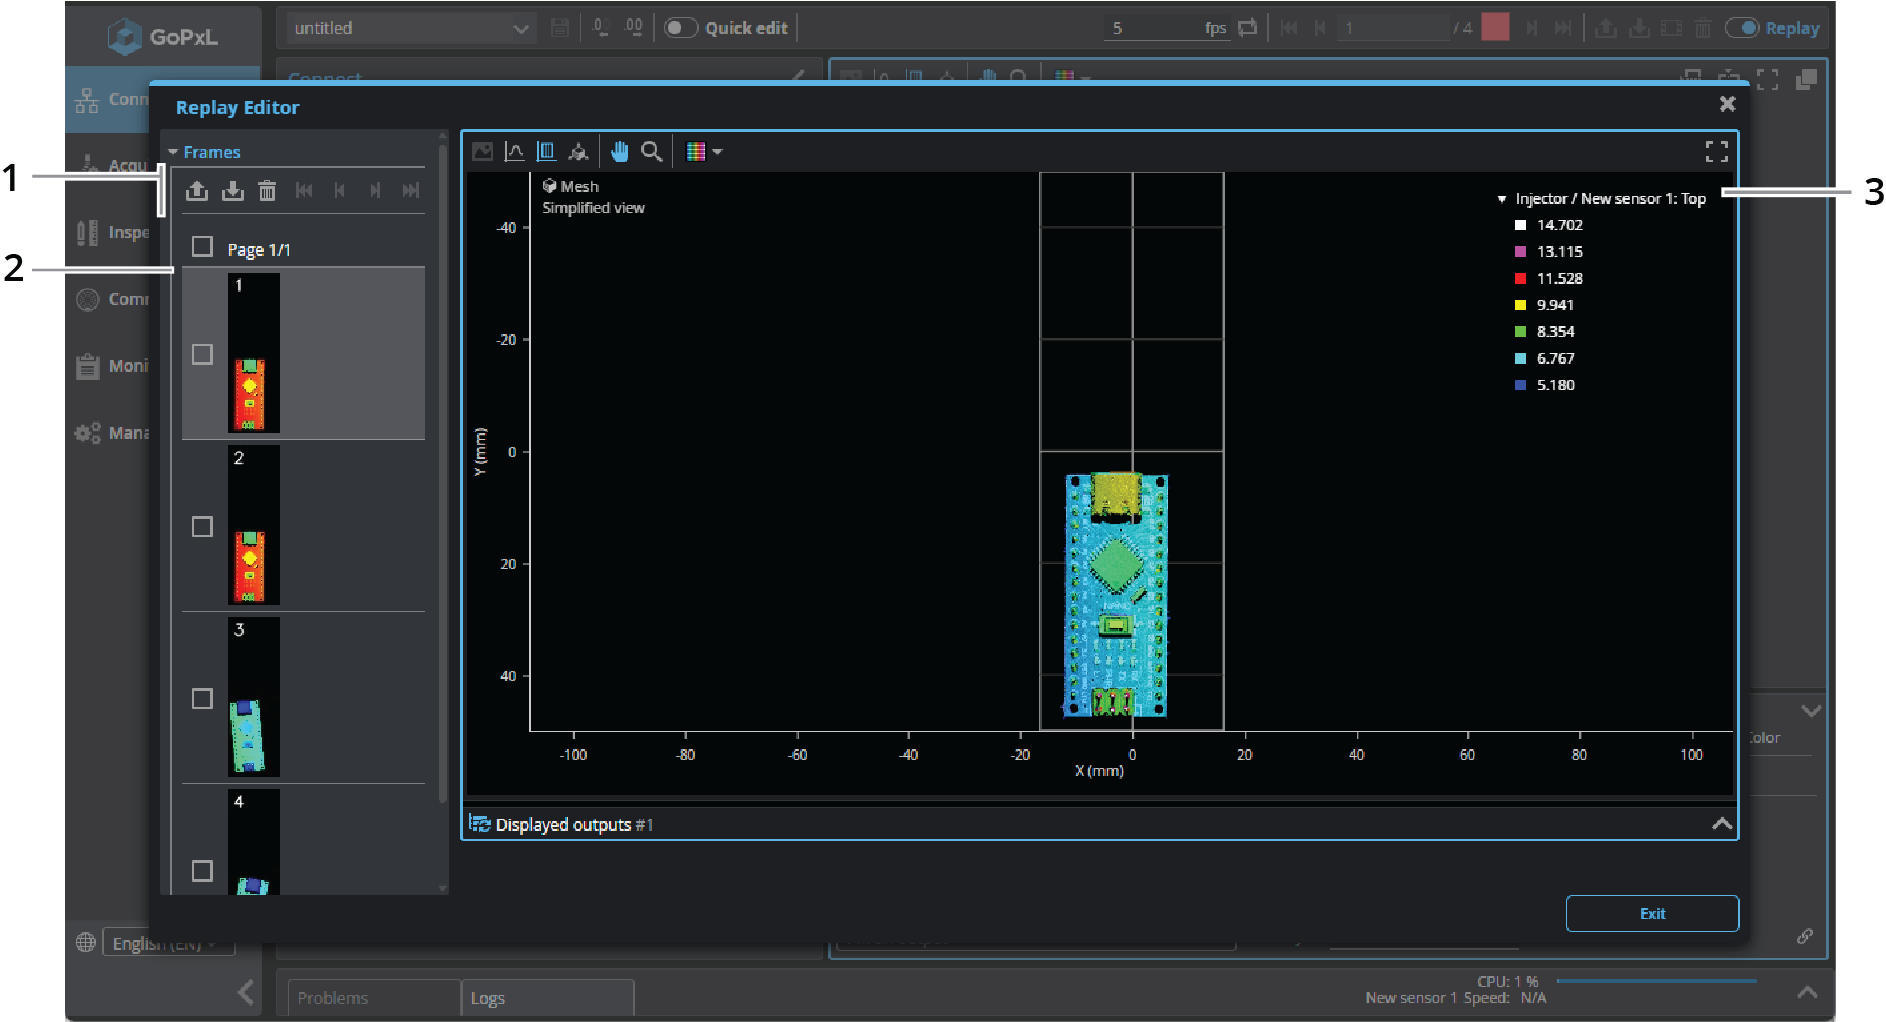Enter fullscreen in the data viewer

pyautogui.click(x=1716, y=152)
